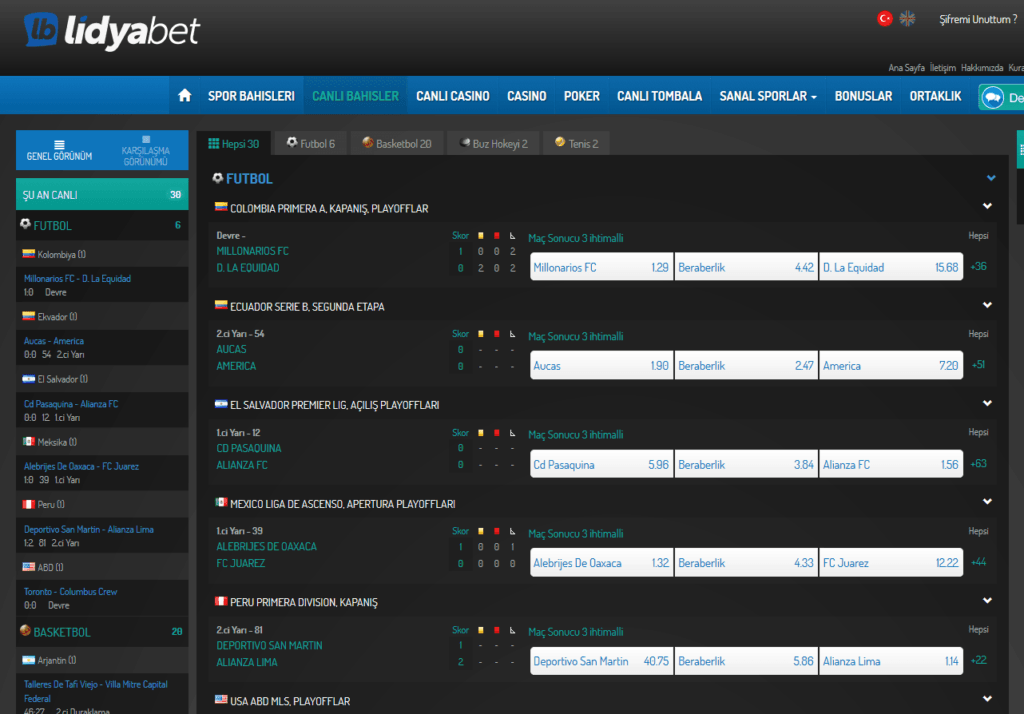Open Bonuslar menu item
Image resolution: width=1024 pixels, height=714 pixels.
click(x=863, y=96)
